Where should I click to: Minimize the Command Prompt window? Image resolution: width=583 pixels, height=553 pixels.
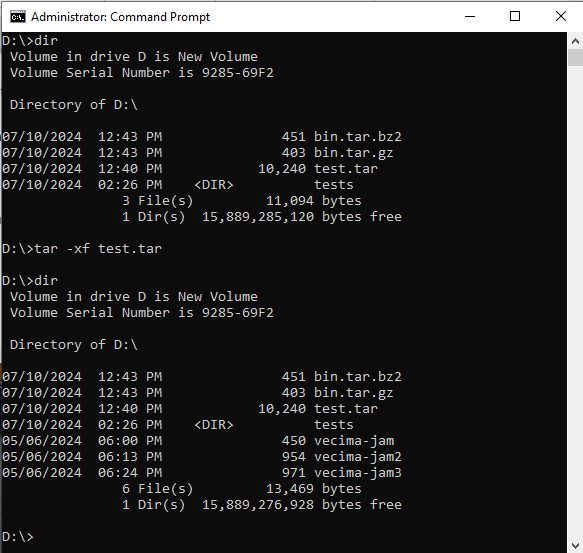[x=470, y=16]
